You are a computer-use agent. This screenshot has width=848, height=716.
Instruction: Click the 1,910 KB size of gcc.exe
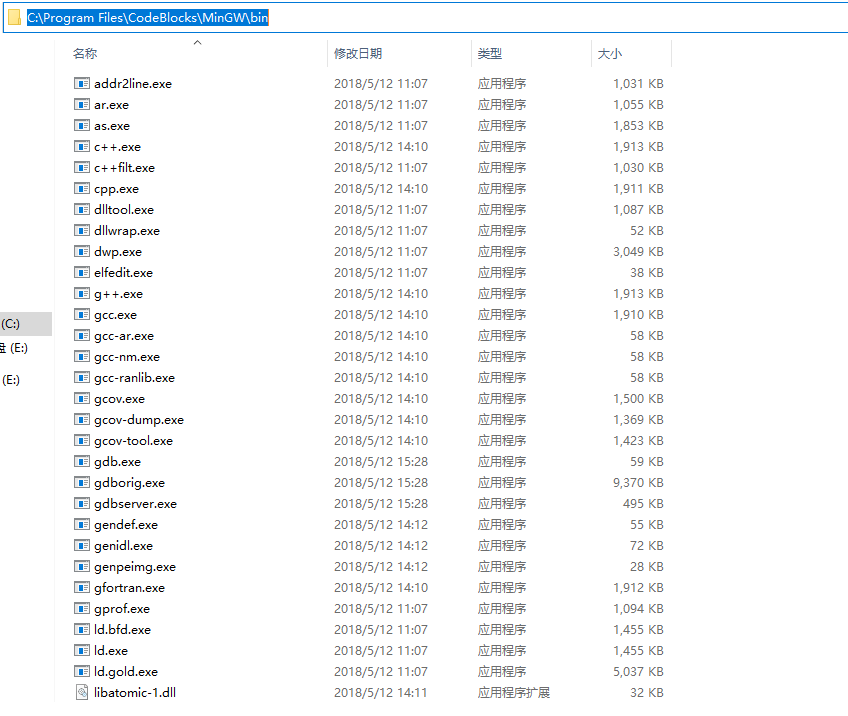[638, 315]
